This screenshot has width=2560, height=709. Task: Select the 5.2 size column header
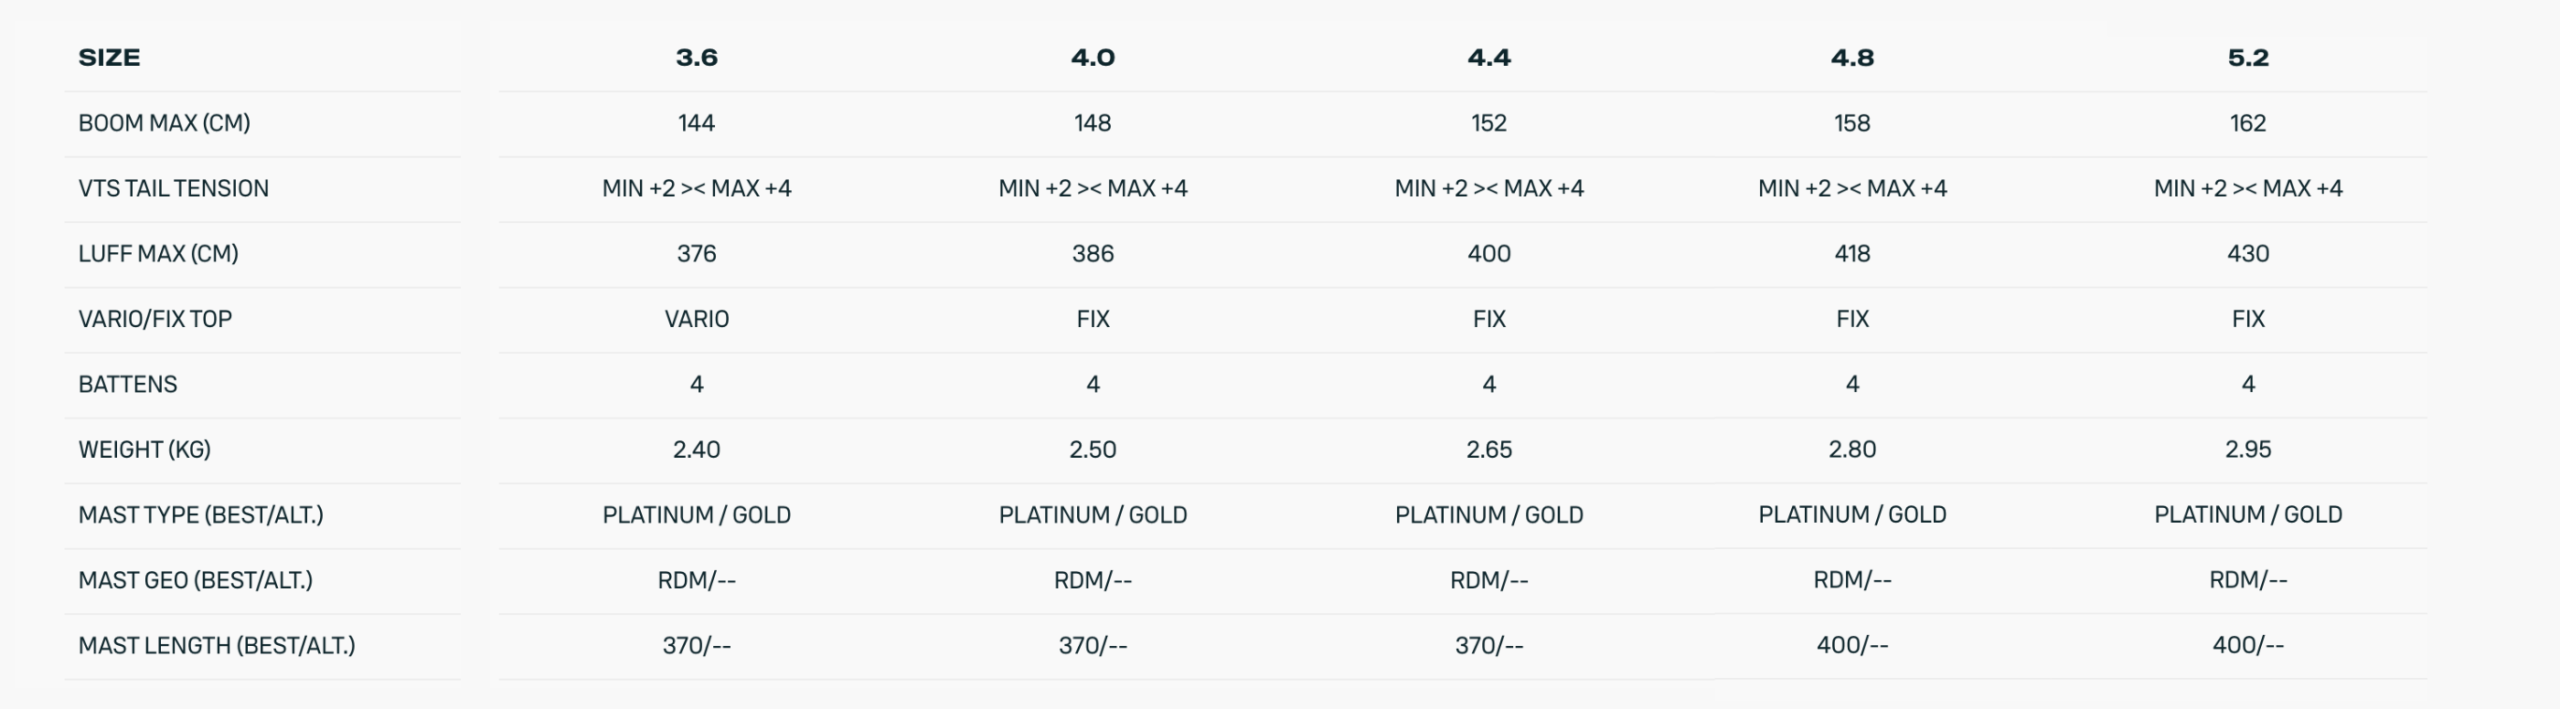pos(2247,58)
